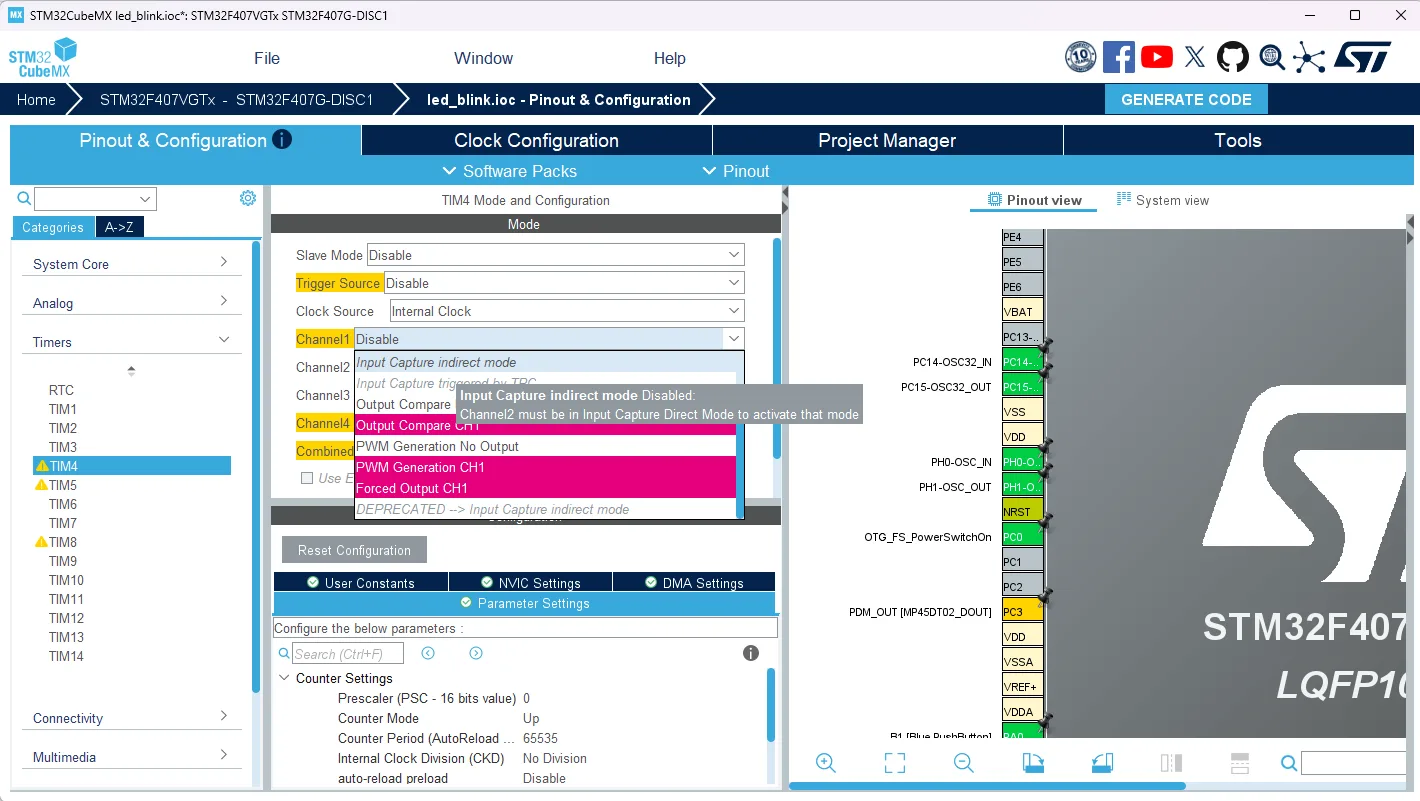Click the 10-year anniversary badge icon

(x=1081, y=57)
